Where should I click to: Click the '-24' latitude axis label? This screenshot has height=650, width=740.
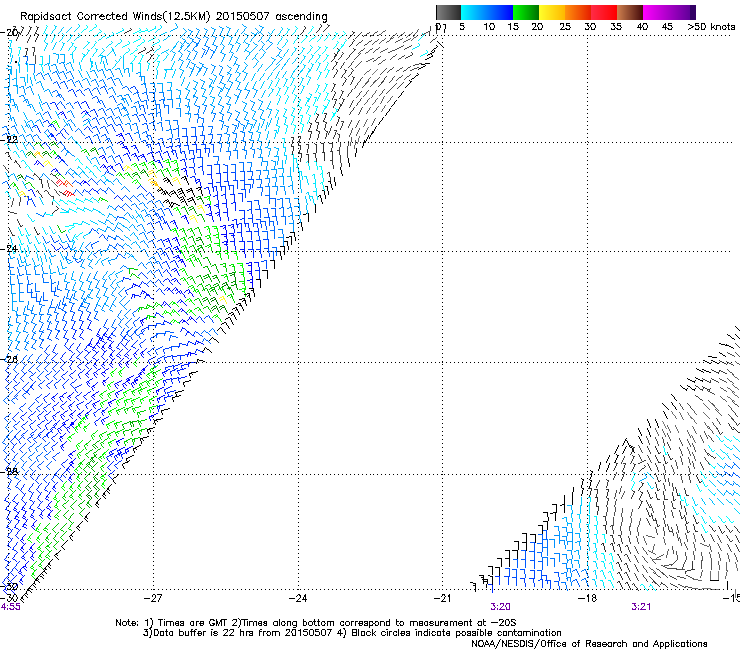pyautogui.click(x=9, y=249)
